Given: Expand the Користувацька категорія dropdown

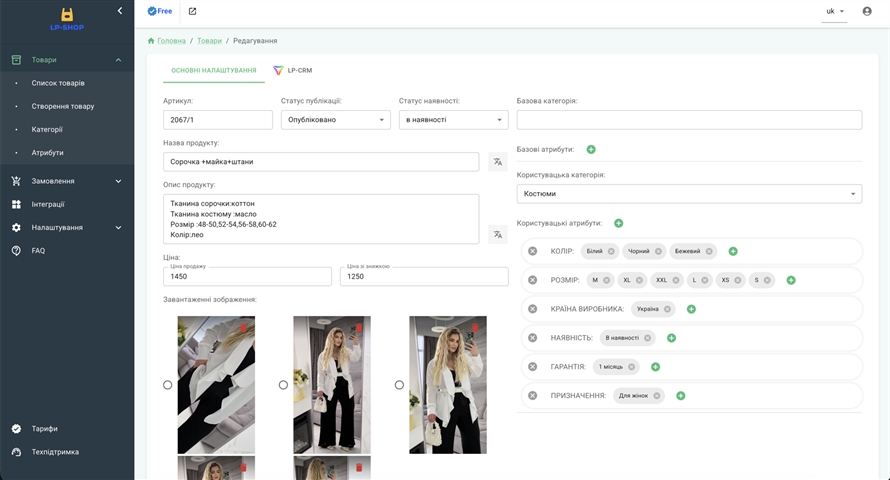Looking at the screenshot, I should 689,194.
